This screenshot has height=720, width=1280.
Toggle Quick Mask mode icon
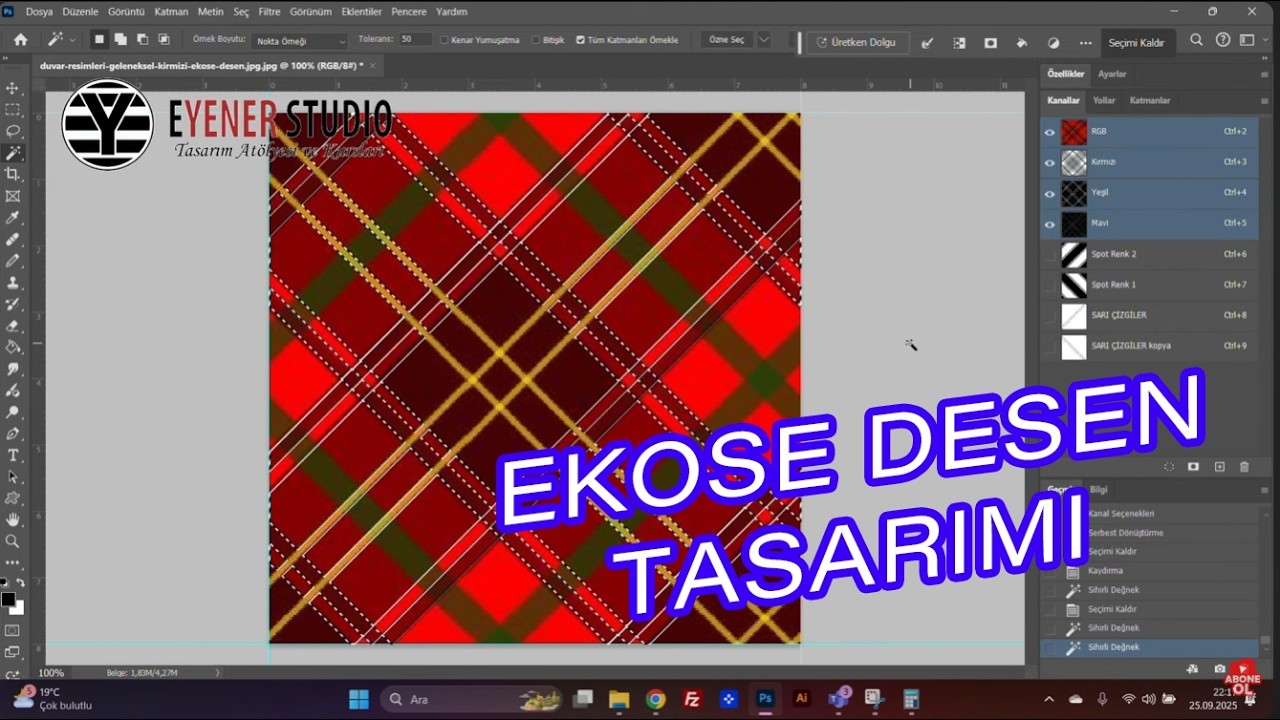tap(13, 630)
